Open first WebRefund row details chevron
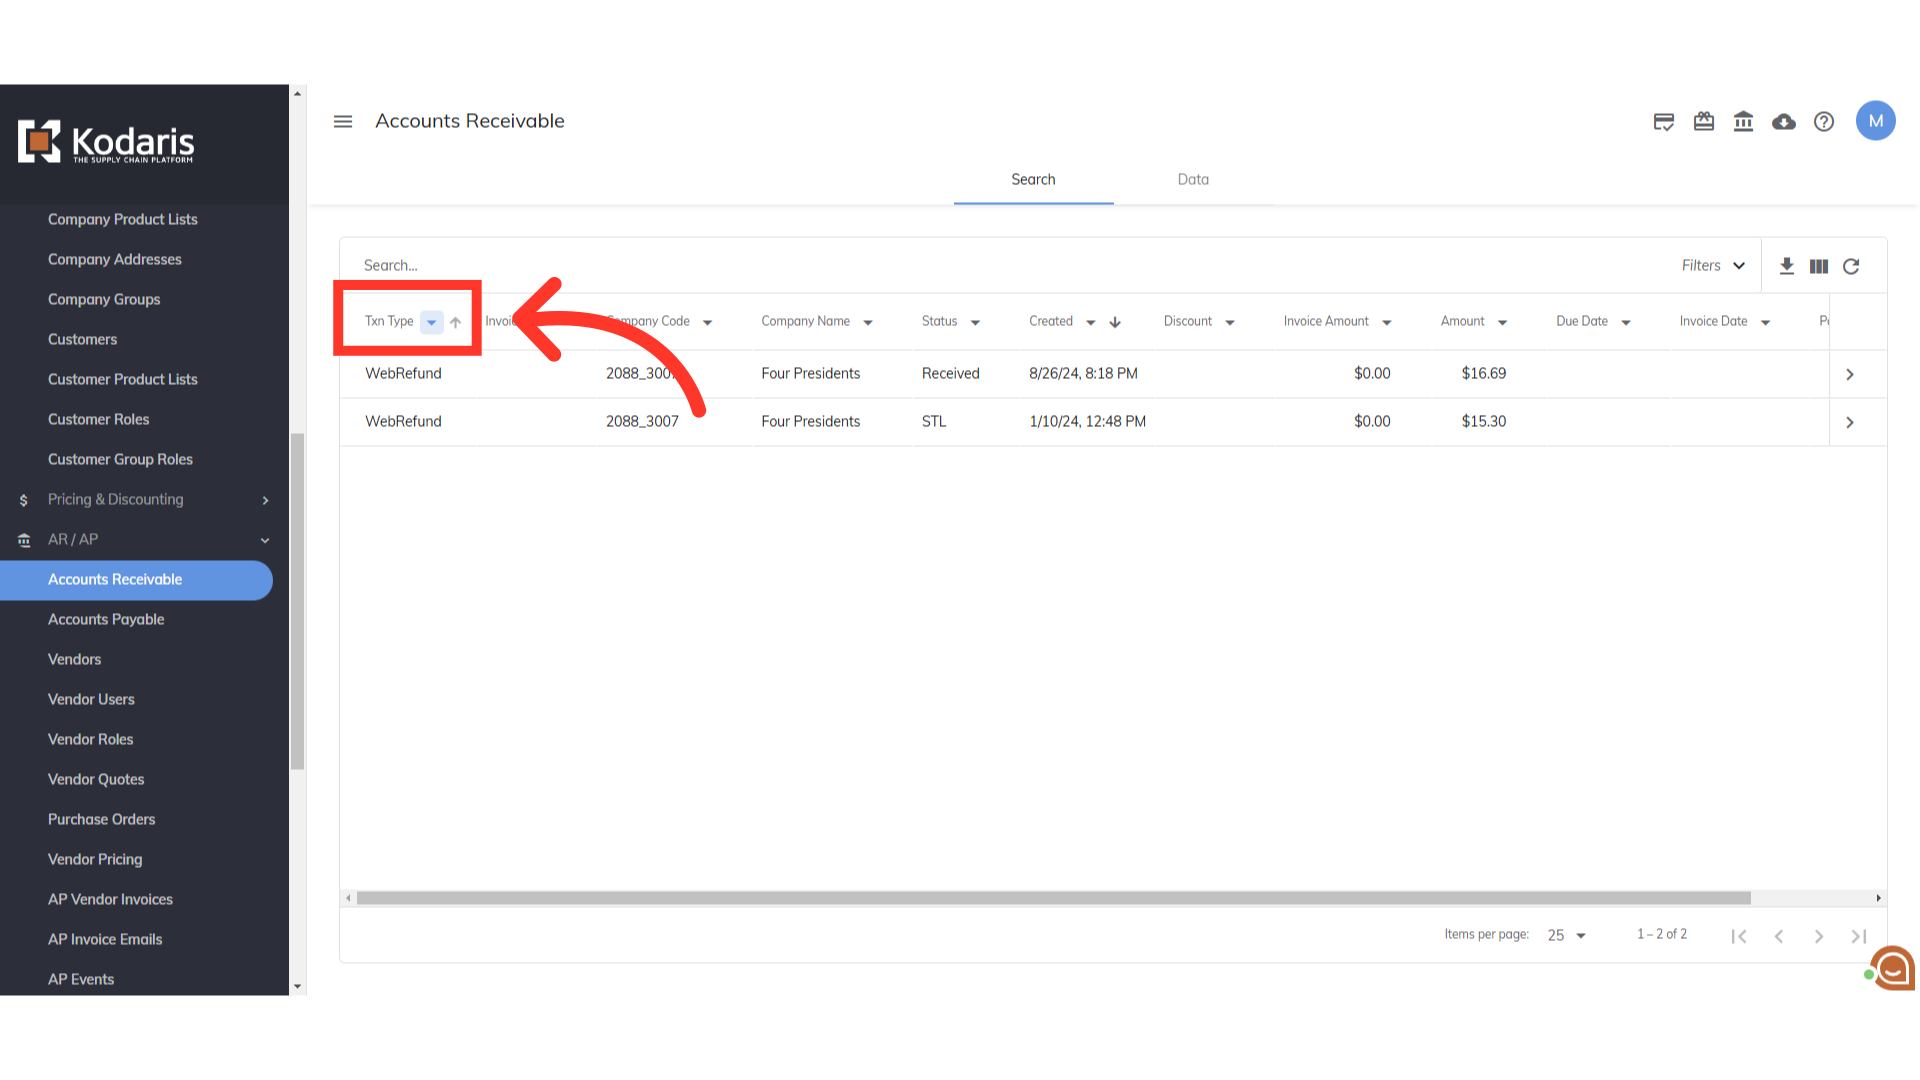1920x1080 pixels. pos(1850,374)
